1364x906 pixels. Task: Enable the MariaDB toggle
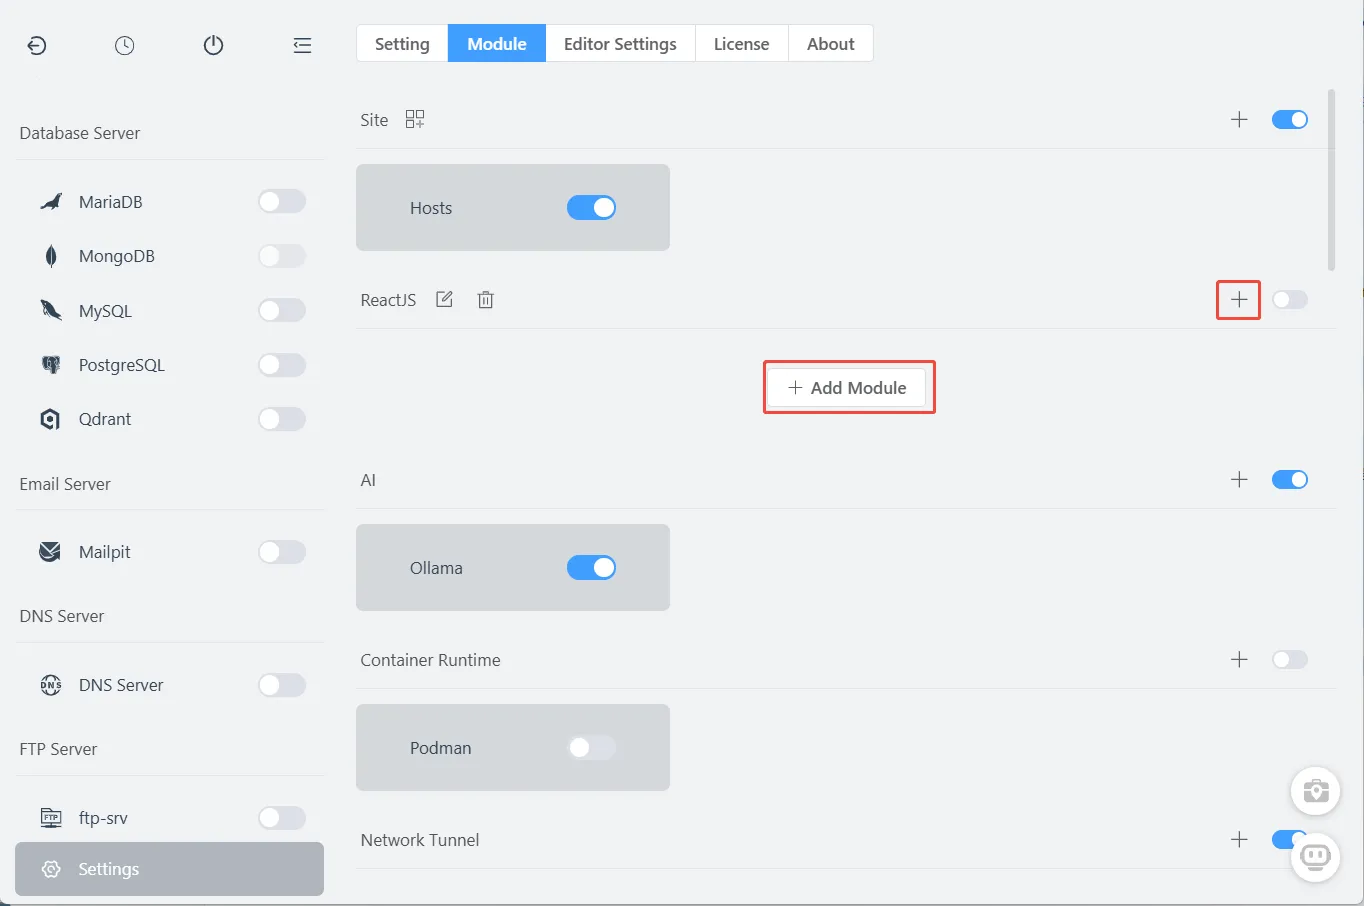coord(281,202)
